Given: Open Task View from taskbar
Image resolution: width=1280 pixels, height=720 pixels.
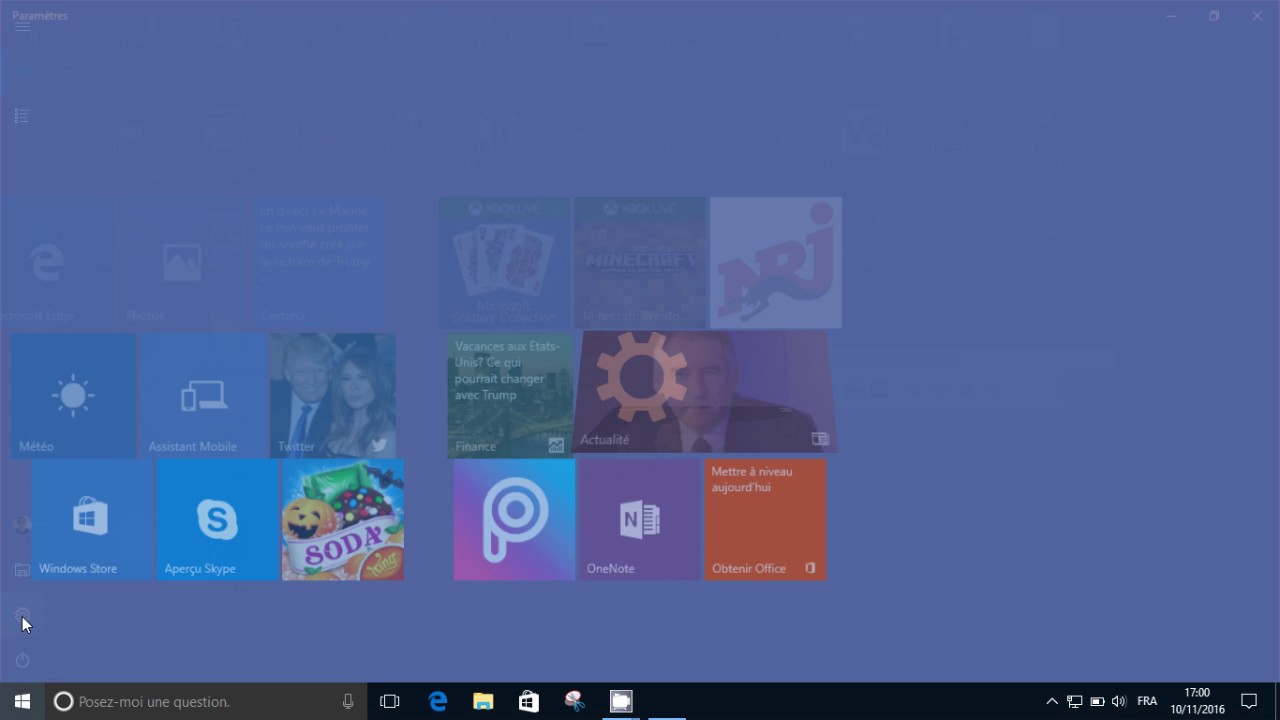Looking at the screenshot, I should 390,701.
